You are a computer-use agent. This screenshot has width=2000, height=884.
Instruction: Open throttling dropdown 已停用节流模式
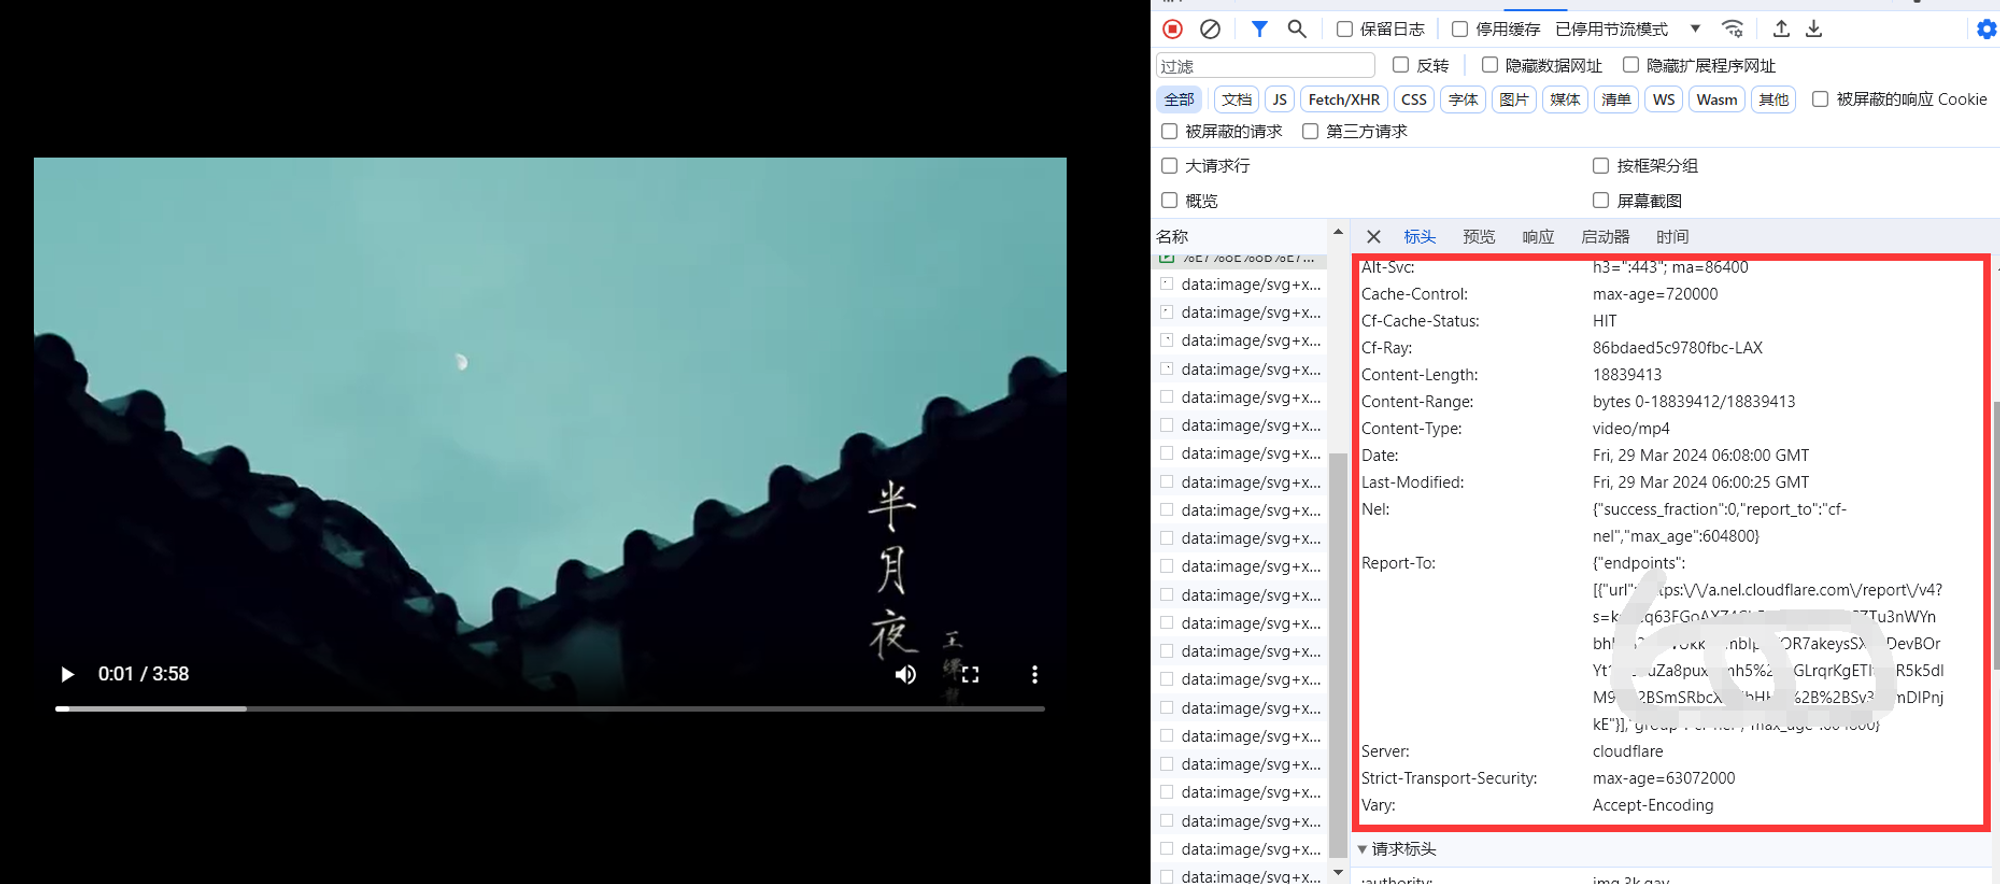[x=1628, y=29]
